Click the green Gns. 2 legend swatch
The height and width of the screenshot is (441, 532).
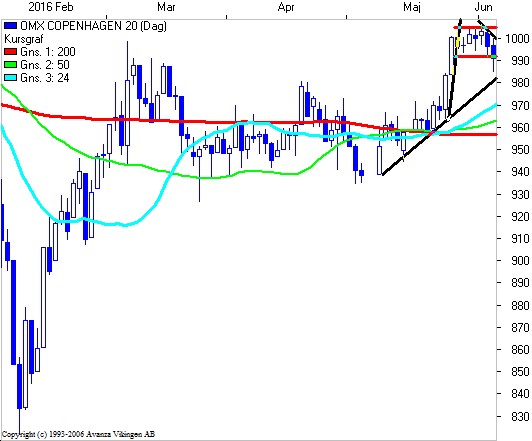tap(10, 64)
